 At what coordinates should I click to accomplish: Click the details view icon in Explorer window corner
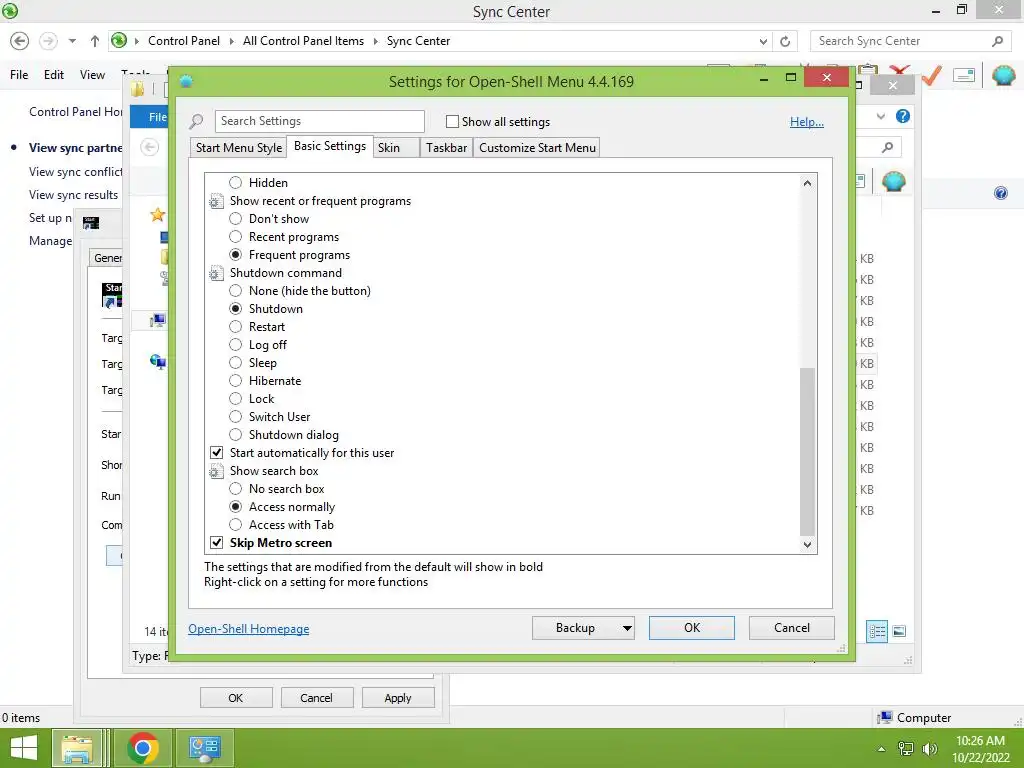pos(877,631)
